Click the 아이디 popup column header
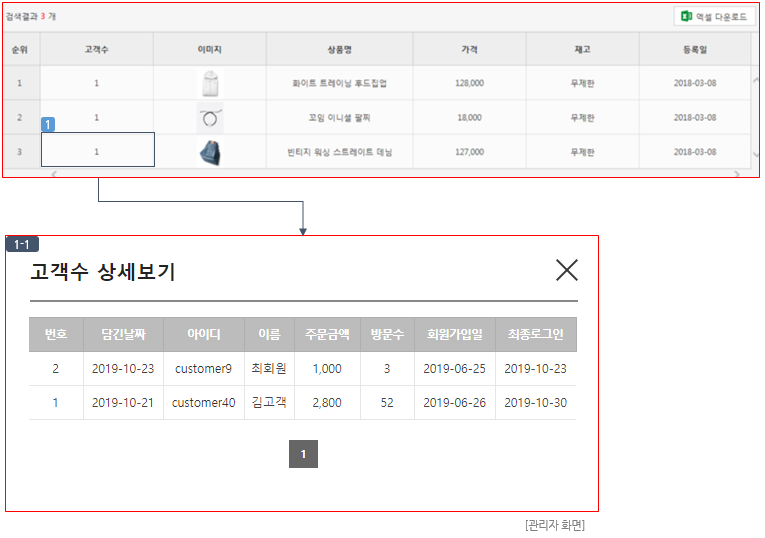765x538 pixels. coord(204,334)
